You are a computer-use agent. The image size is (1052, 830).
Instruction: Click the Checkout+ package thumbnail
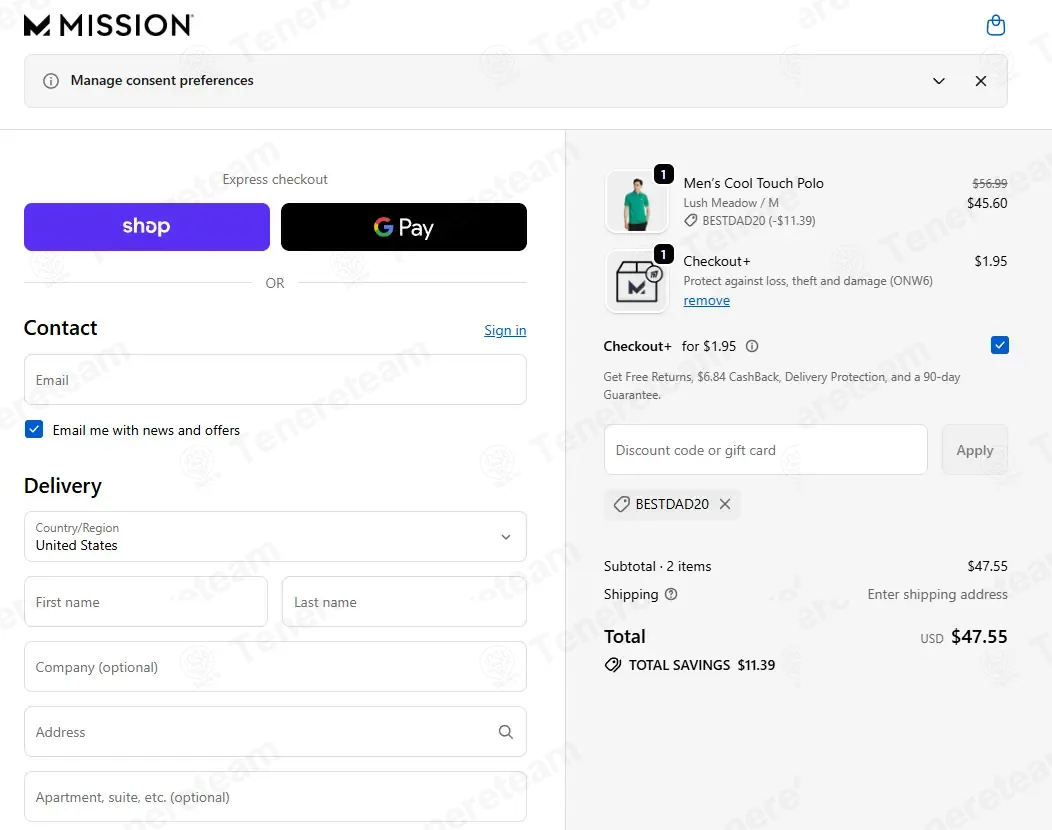pyautogui.click(x=637, y=281)
